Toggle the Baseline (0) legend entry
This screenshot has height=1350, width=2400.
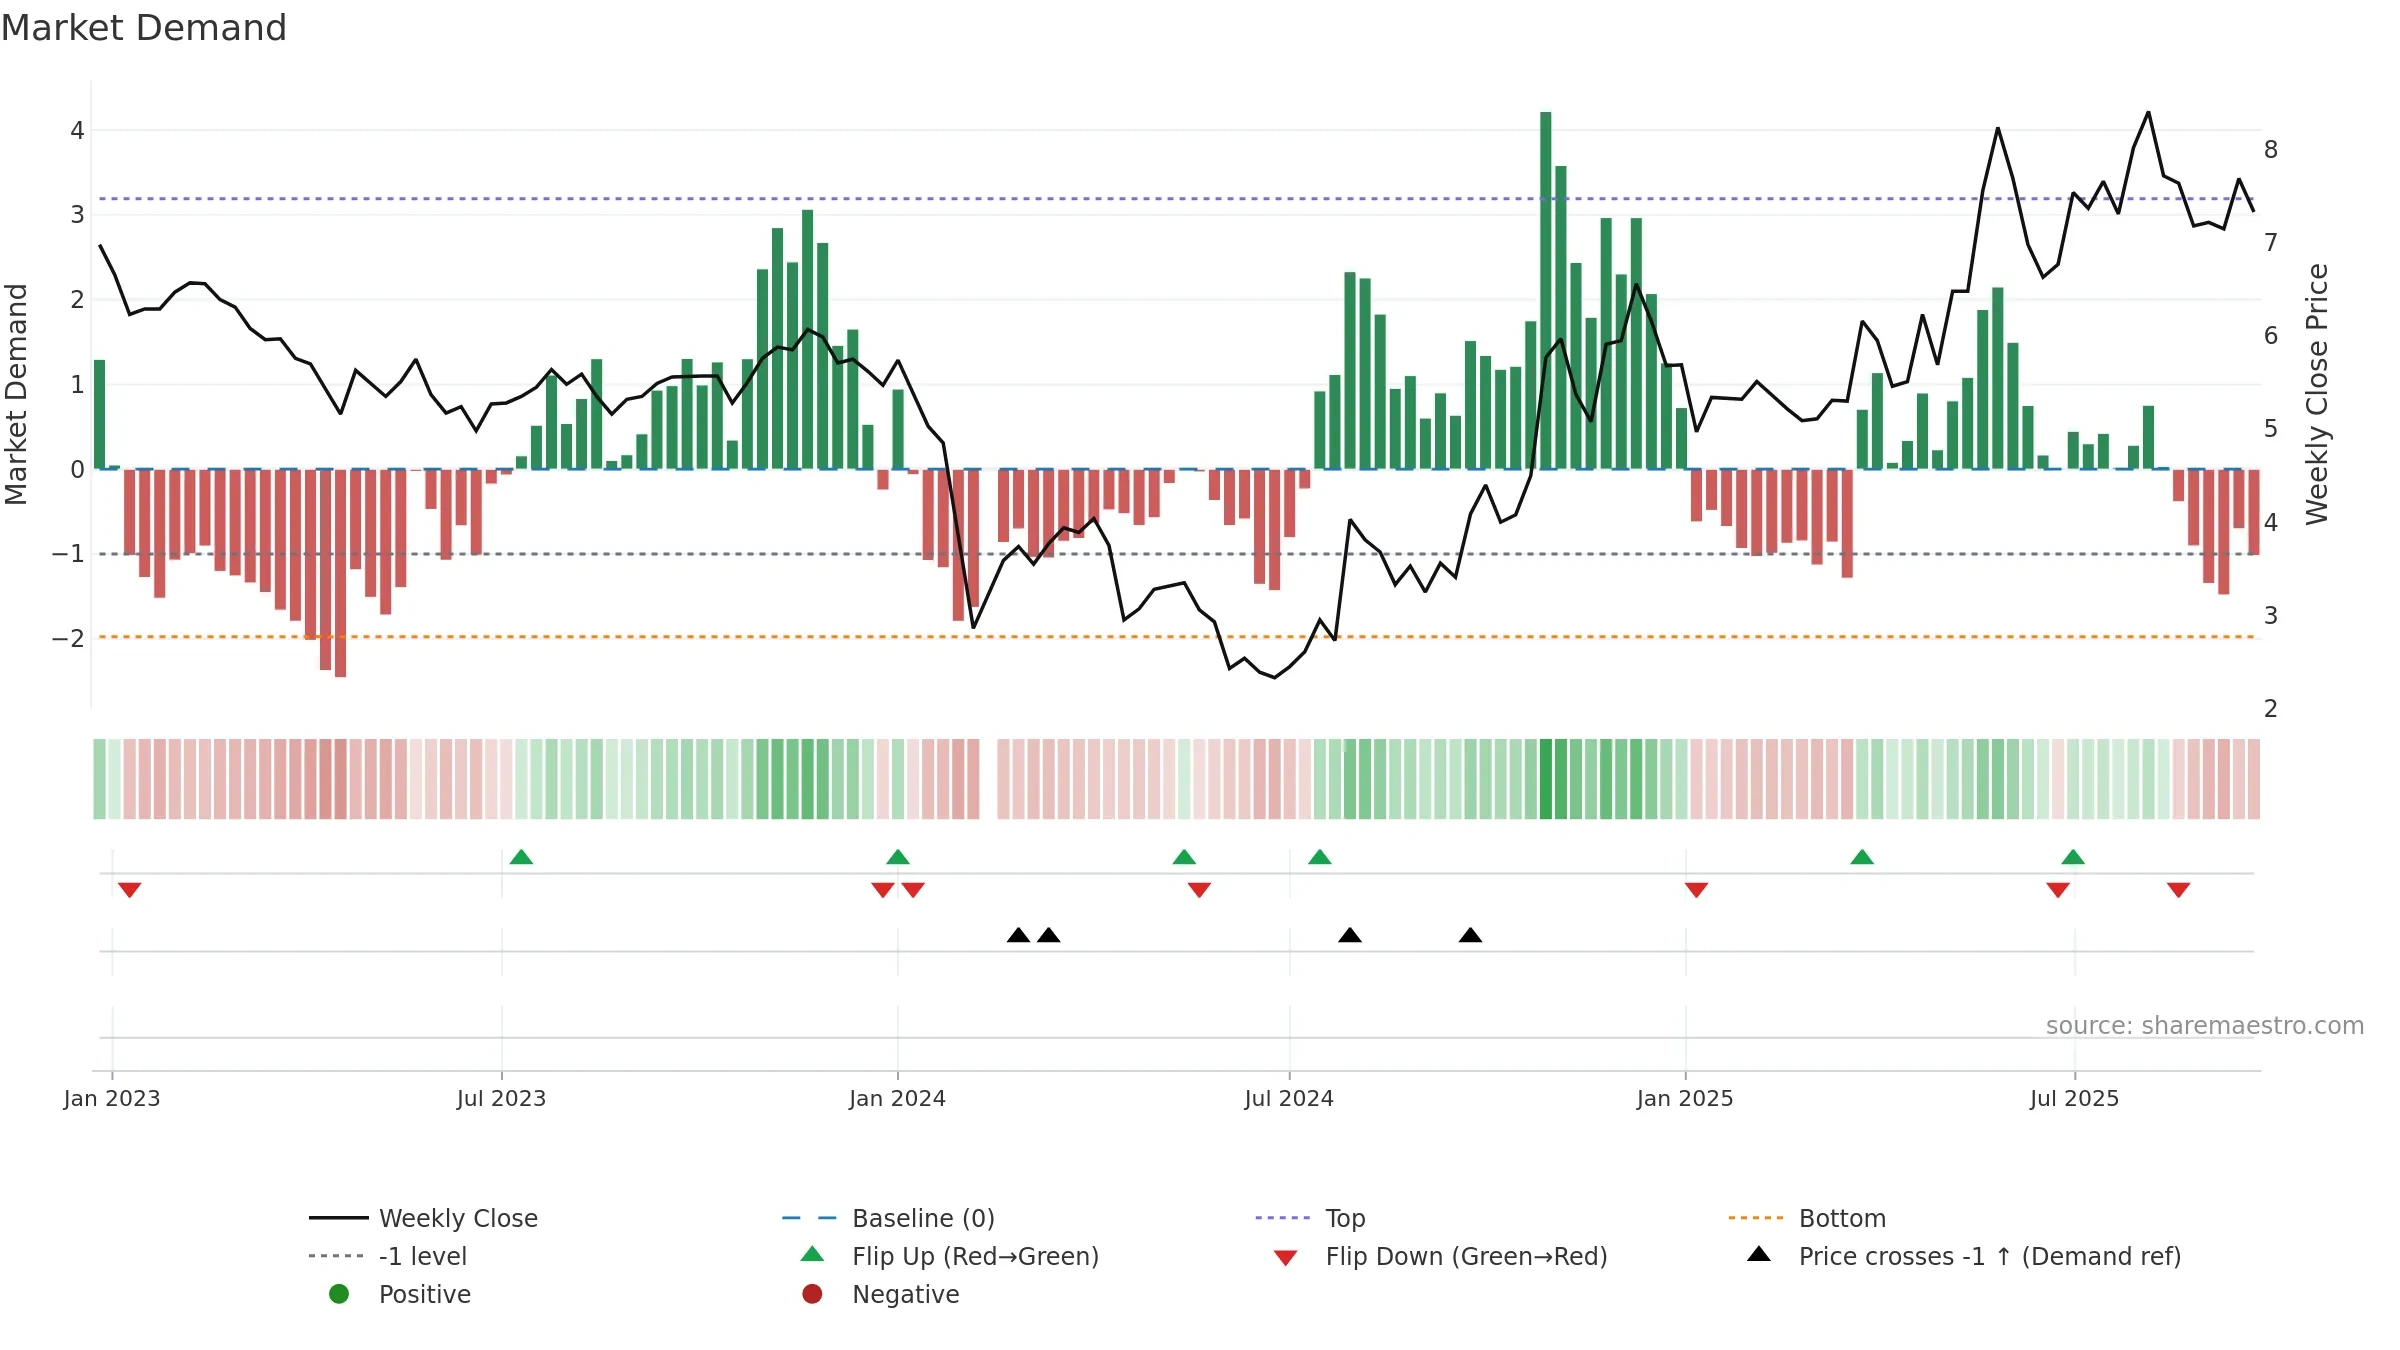(888, 1218)
